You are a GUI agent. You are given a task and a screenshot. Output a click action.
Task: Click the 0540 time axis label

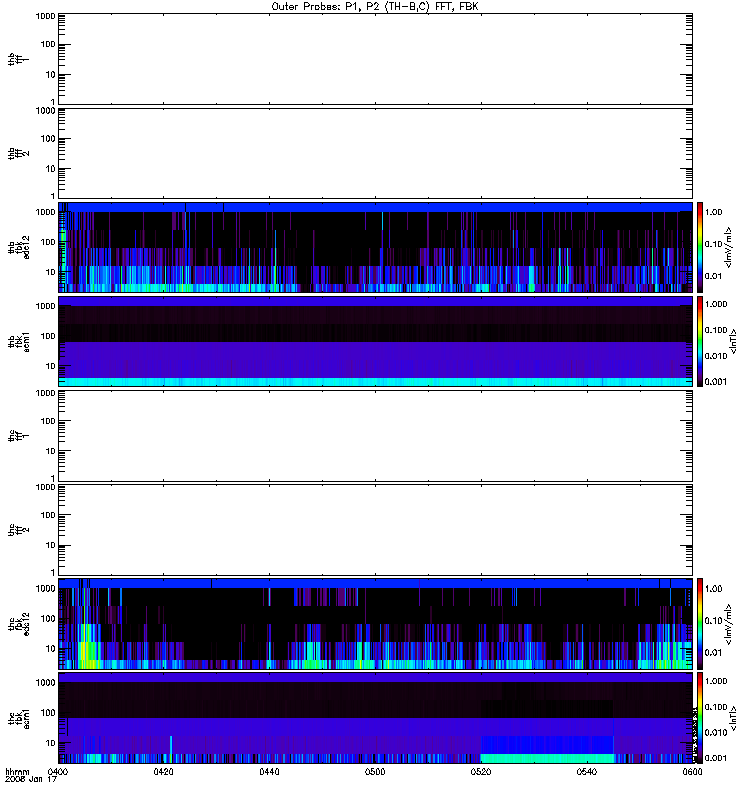pos(587,772)
